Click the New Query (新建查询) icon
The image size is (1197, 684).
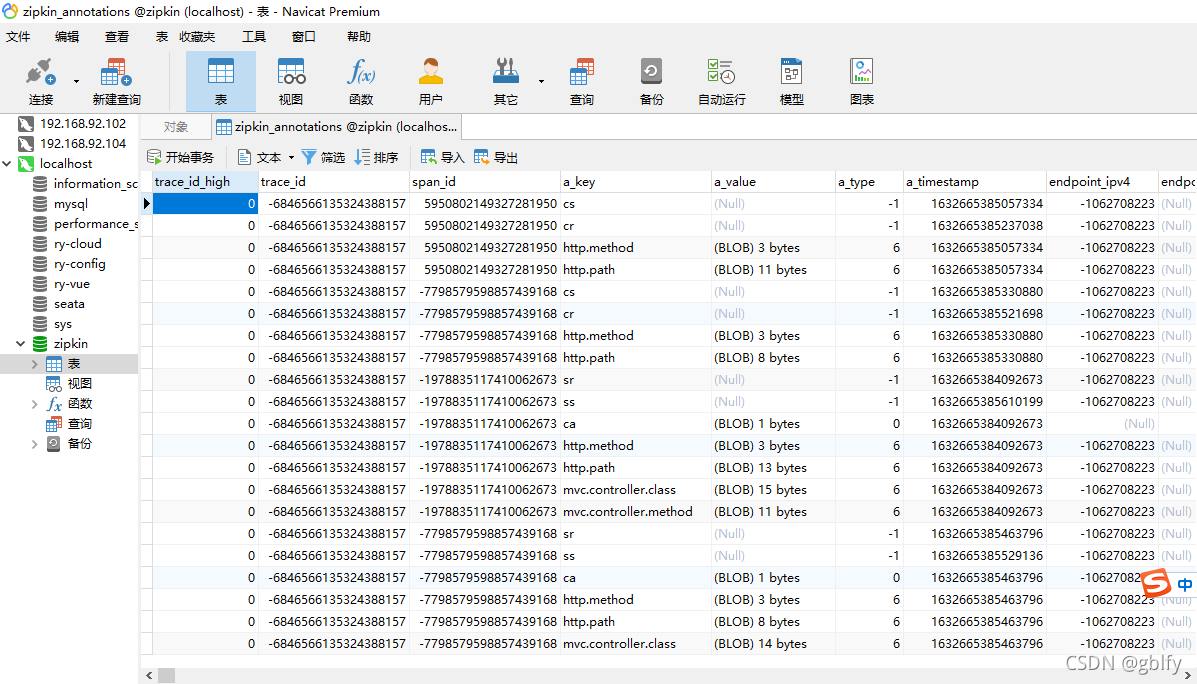click(116, 82)
